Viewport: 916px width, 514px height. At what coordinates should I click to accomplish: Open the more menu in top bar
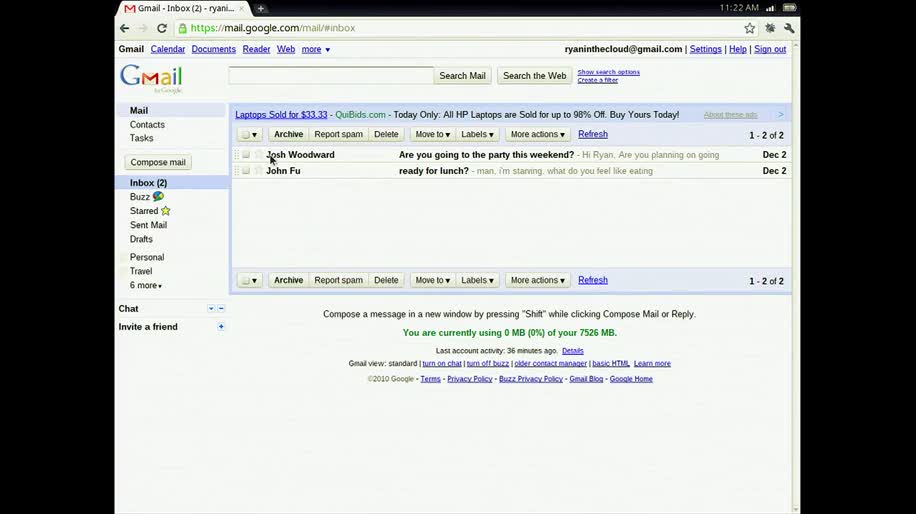[x=315, y=49]
